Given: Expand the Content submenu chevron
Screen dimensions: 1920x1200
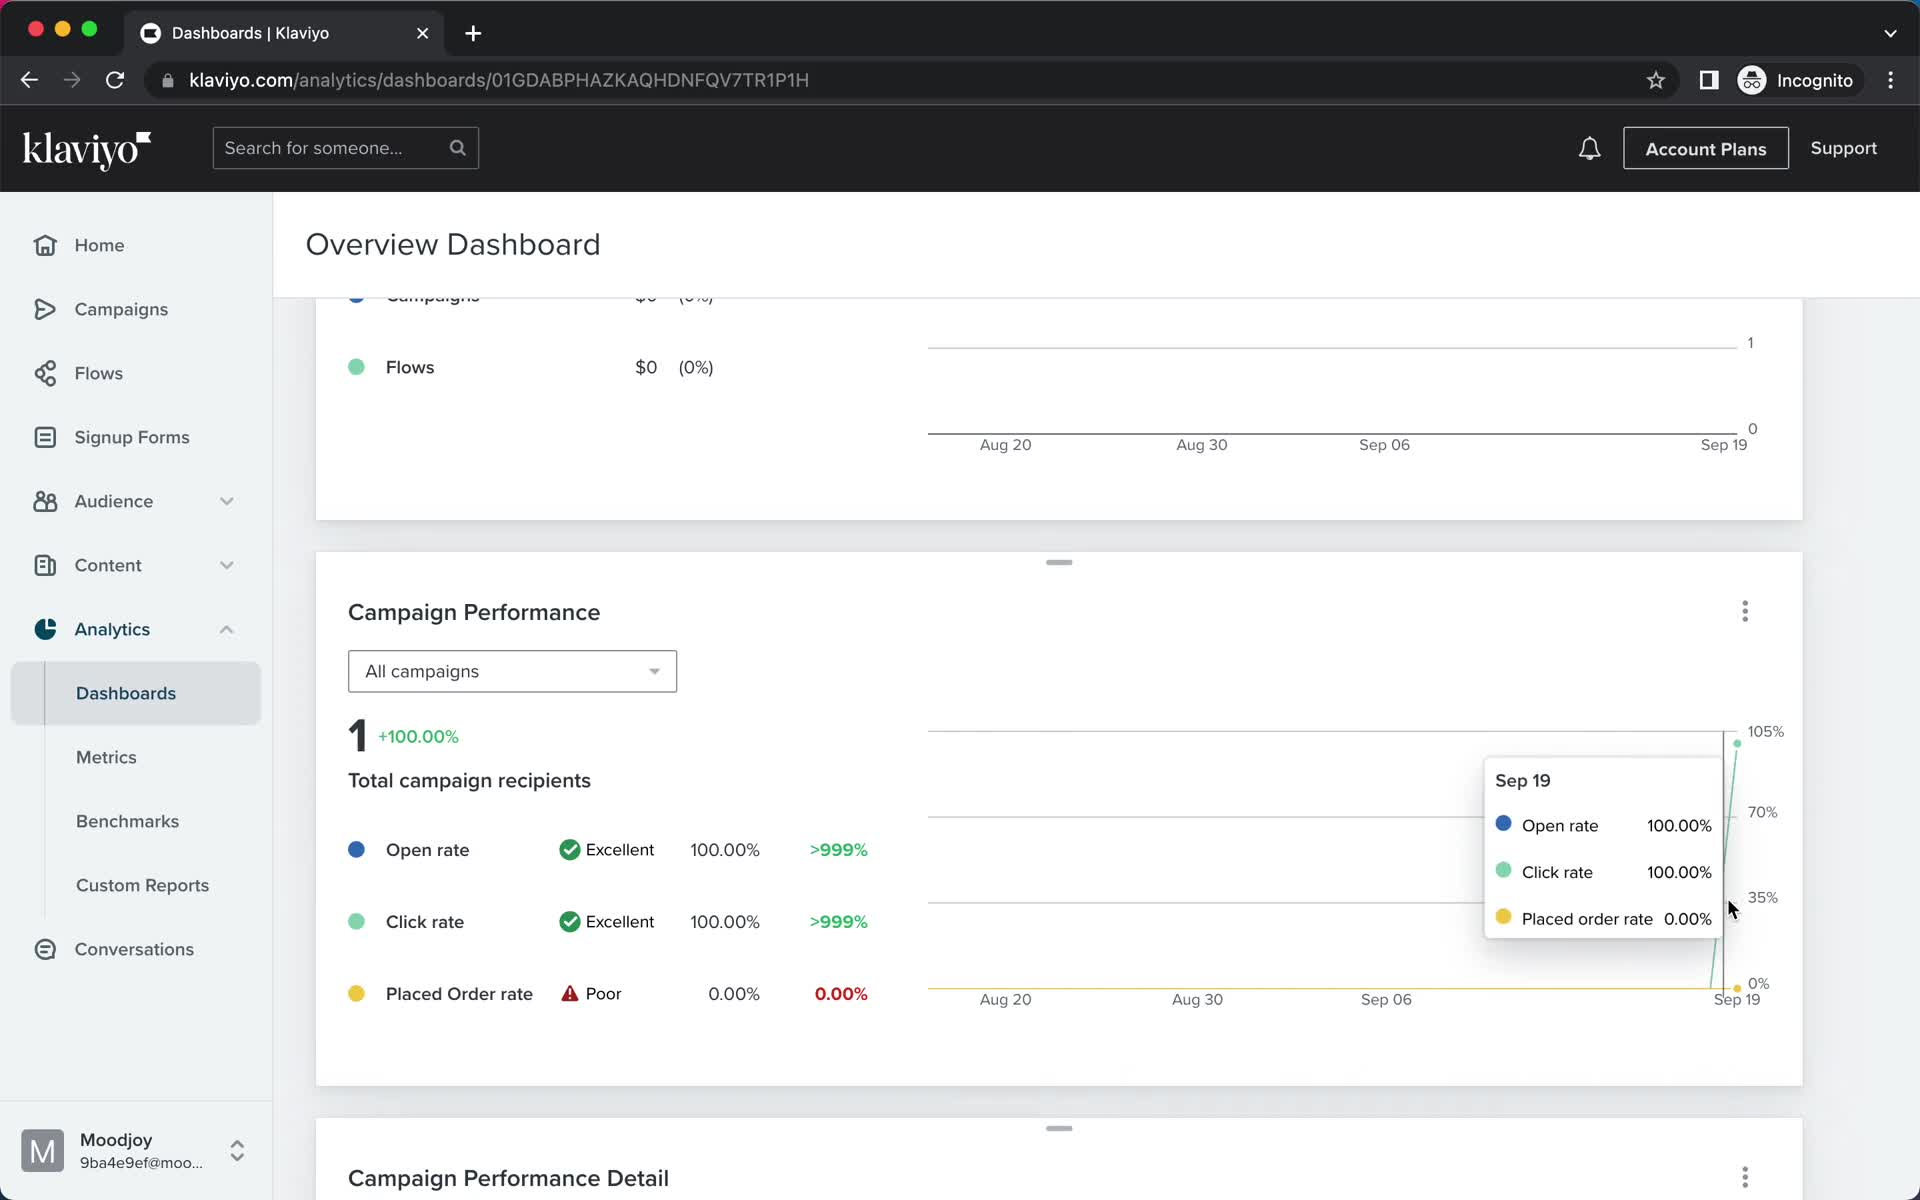Looking at the screenshot, I should [x=227, y=565].
